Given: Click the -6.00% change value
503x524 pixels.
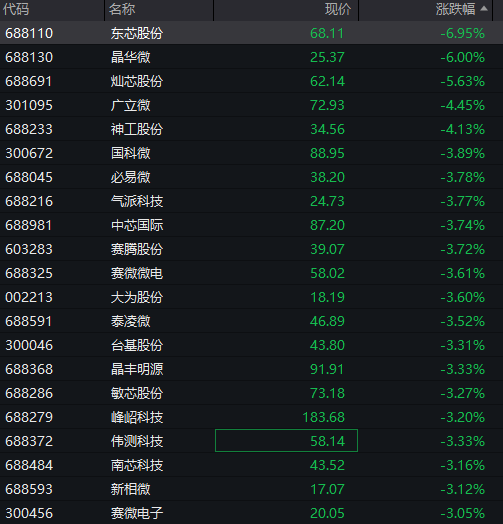Looking at the screenshot, I should tap(462, 57).
